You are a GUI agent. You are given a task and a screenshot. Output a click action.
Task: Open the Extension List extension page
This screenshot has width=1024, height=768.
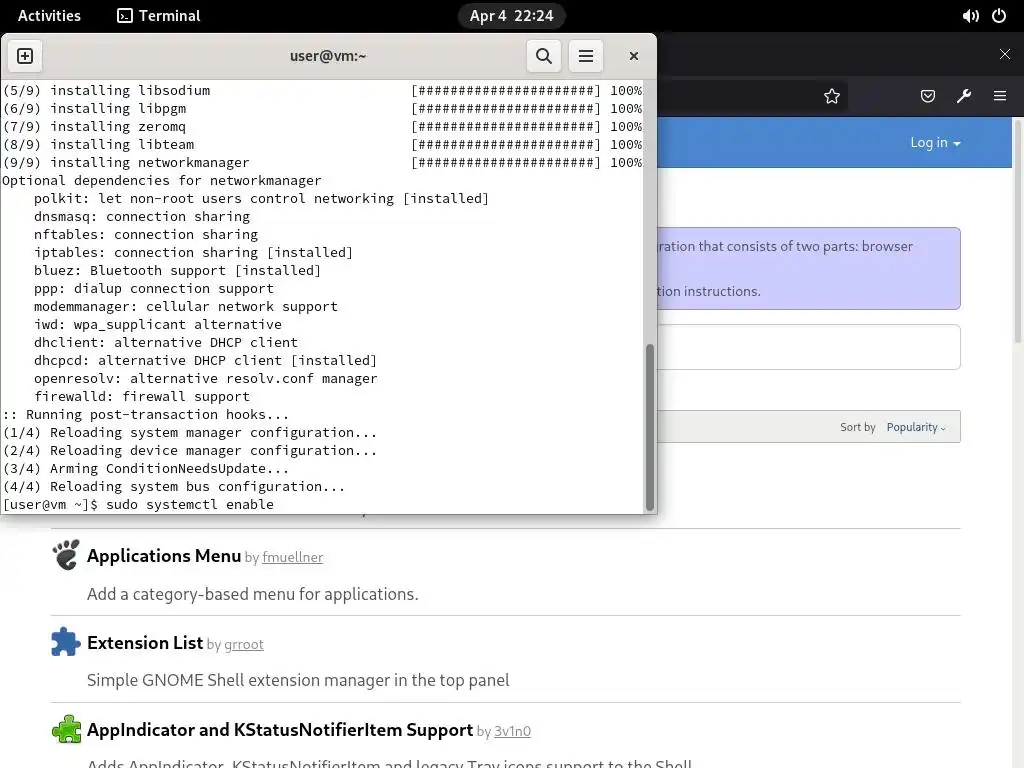tap(145, 643)
